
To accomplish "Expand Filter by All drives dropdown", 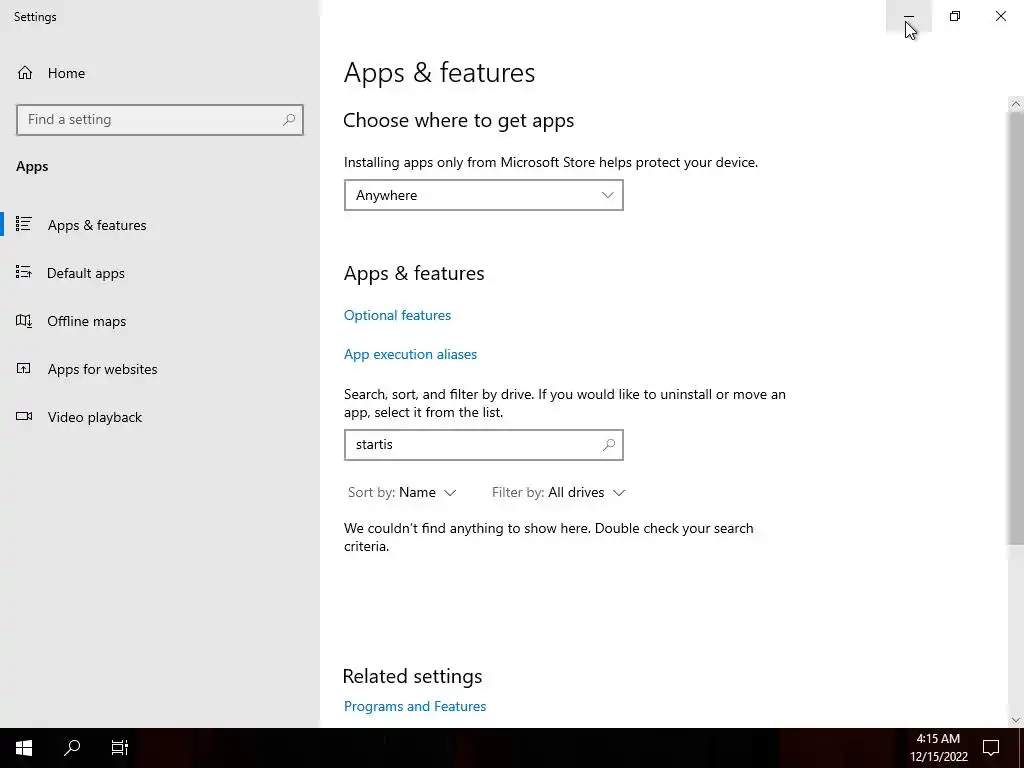I will pyautogui.click(x=558, y=492).
